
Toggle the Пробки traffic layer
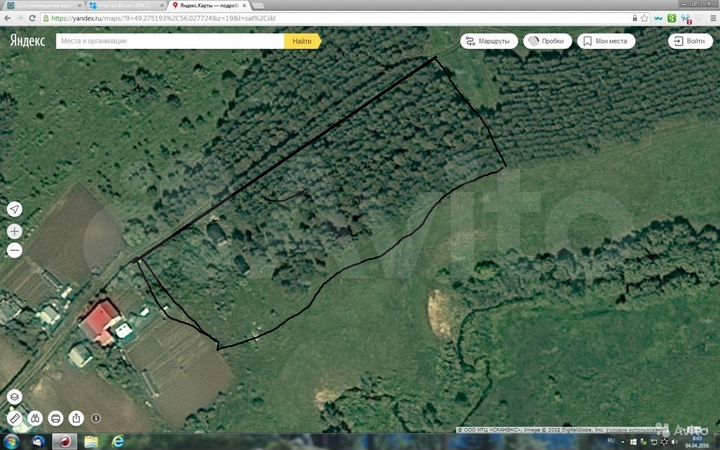point(546,41)
